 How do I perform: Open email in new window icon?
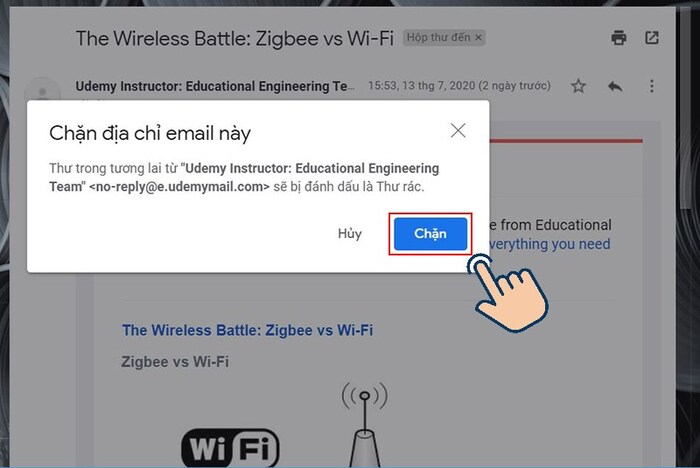point(651,38)
